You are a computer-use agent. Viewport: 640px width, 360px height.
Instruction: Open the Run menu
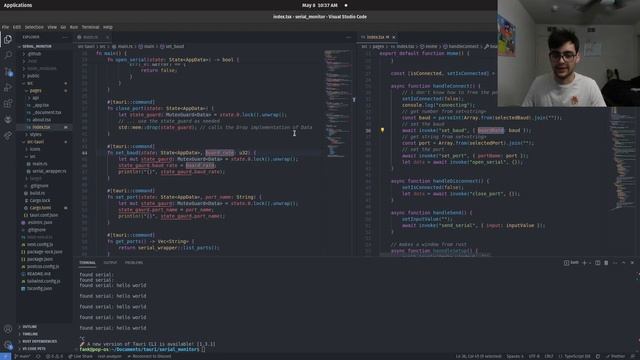click(x=73, y=27)
